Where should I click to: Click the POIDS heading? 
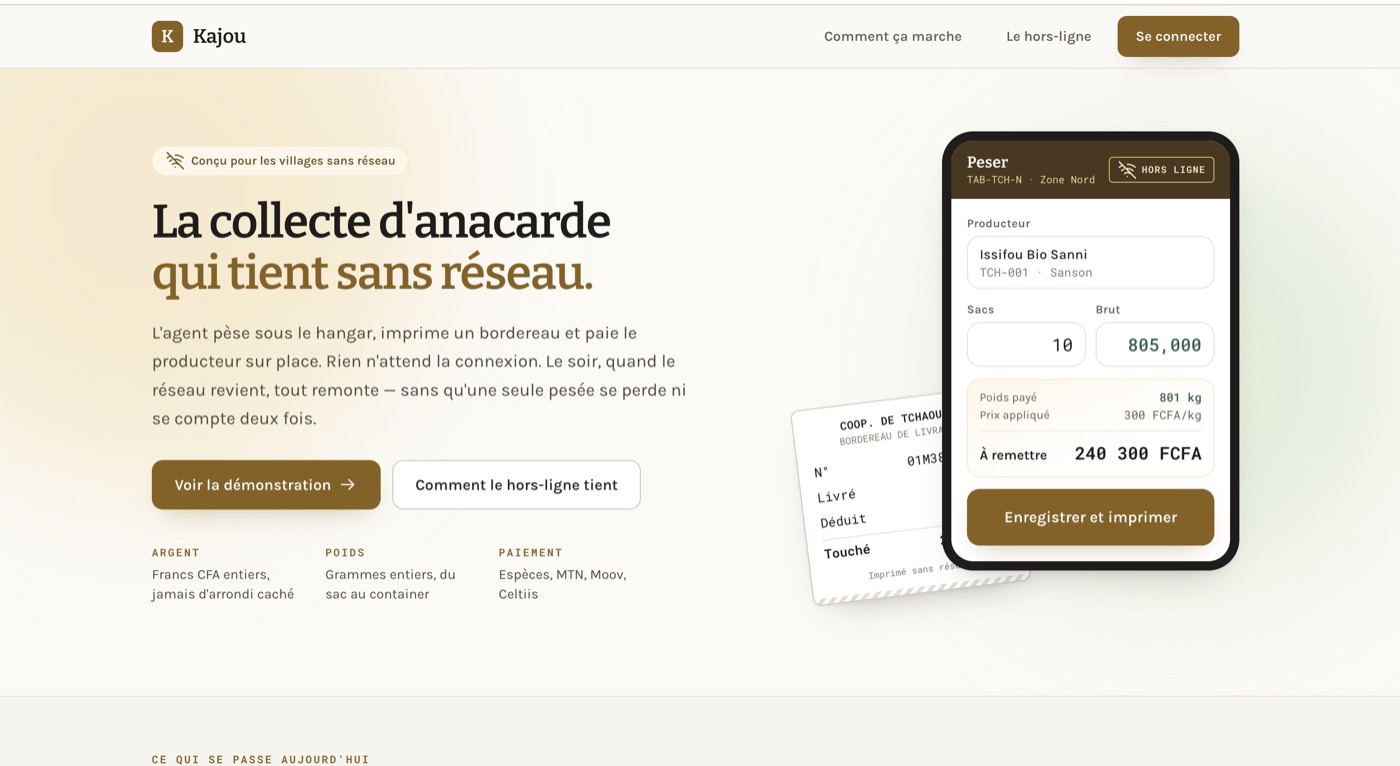pos(345,552)
